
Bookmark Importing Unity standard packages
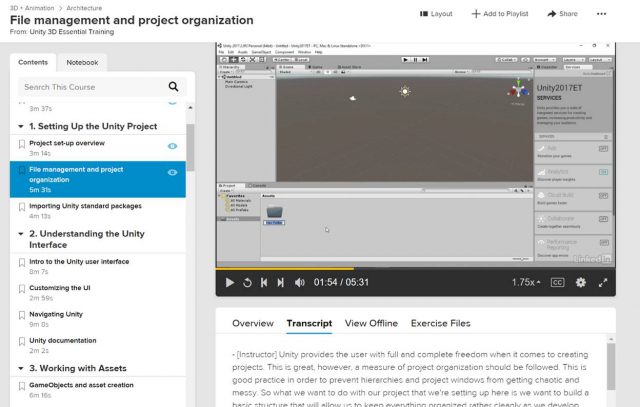point(22,207)
